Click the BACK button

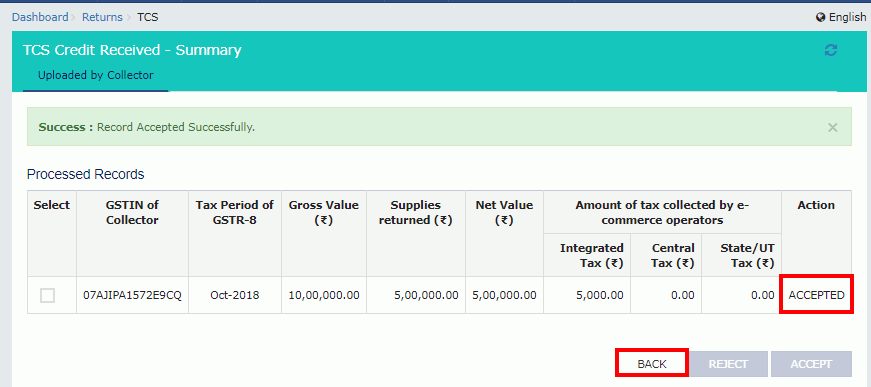[x=652, y=364]
